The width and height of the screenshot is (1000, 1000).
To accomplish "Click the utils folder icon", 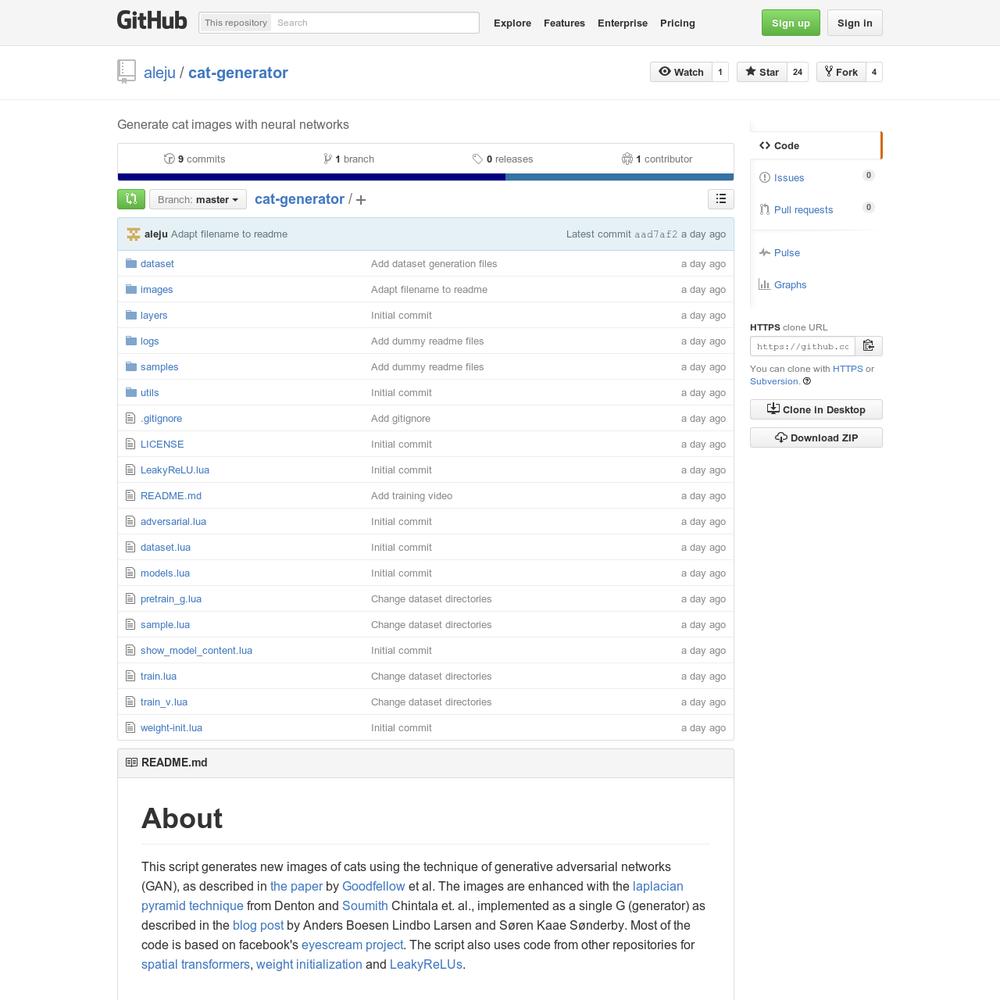I will click(x=131, y=392).
